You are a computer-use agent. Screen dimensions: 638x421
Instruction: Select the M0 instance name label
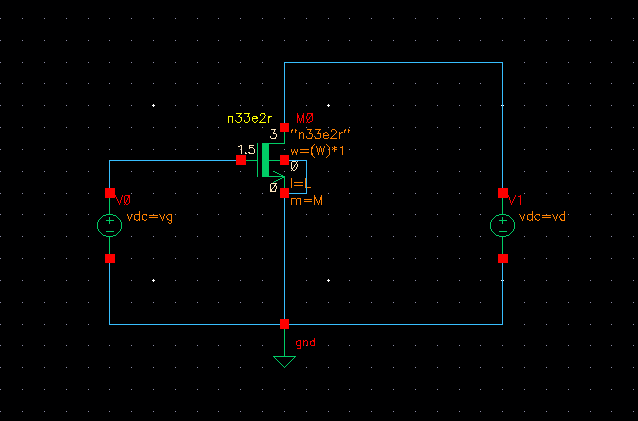(305, 118)
